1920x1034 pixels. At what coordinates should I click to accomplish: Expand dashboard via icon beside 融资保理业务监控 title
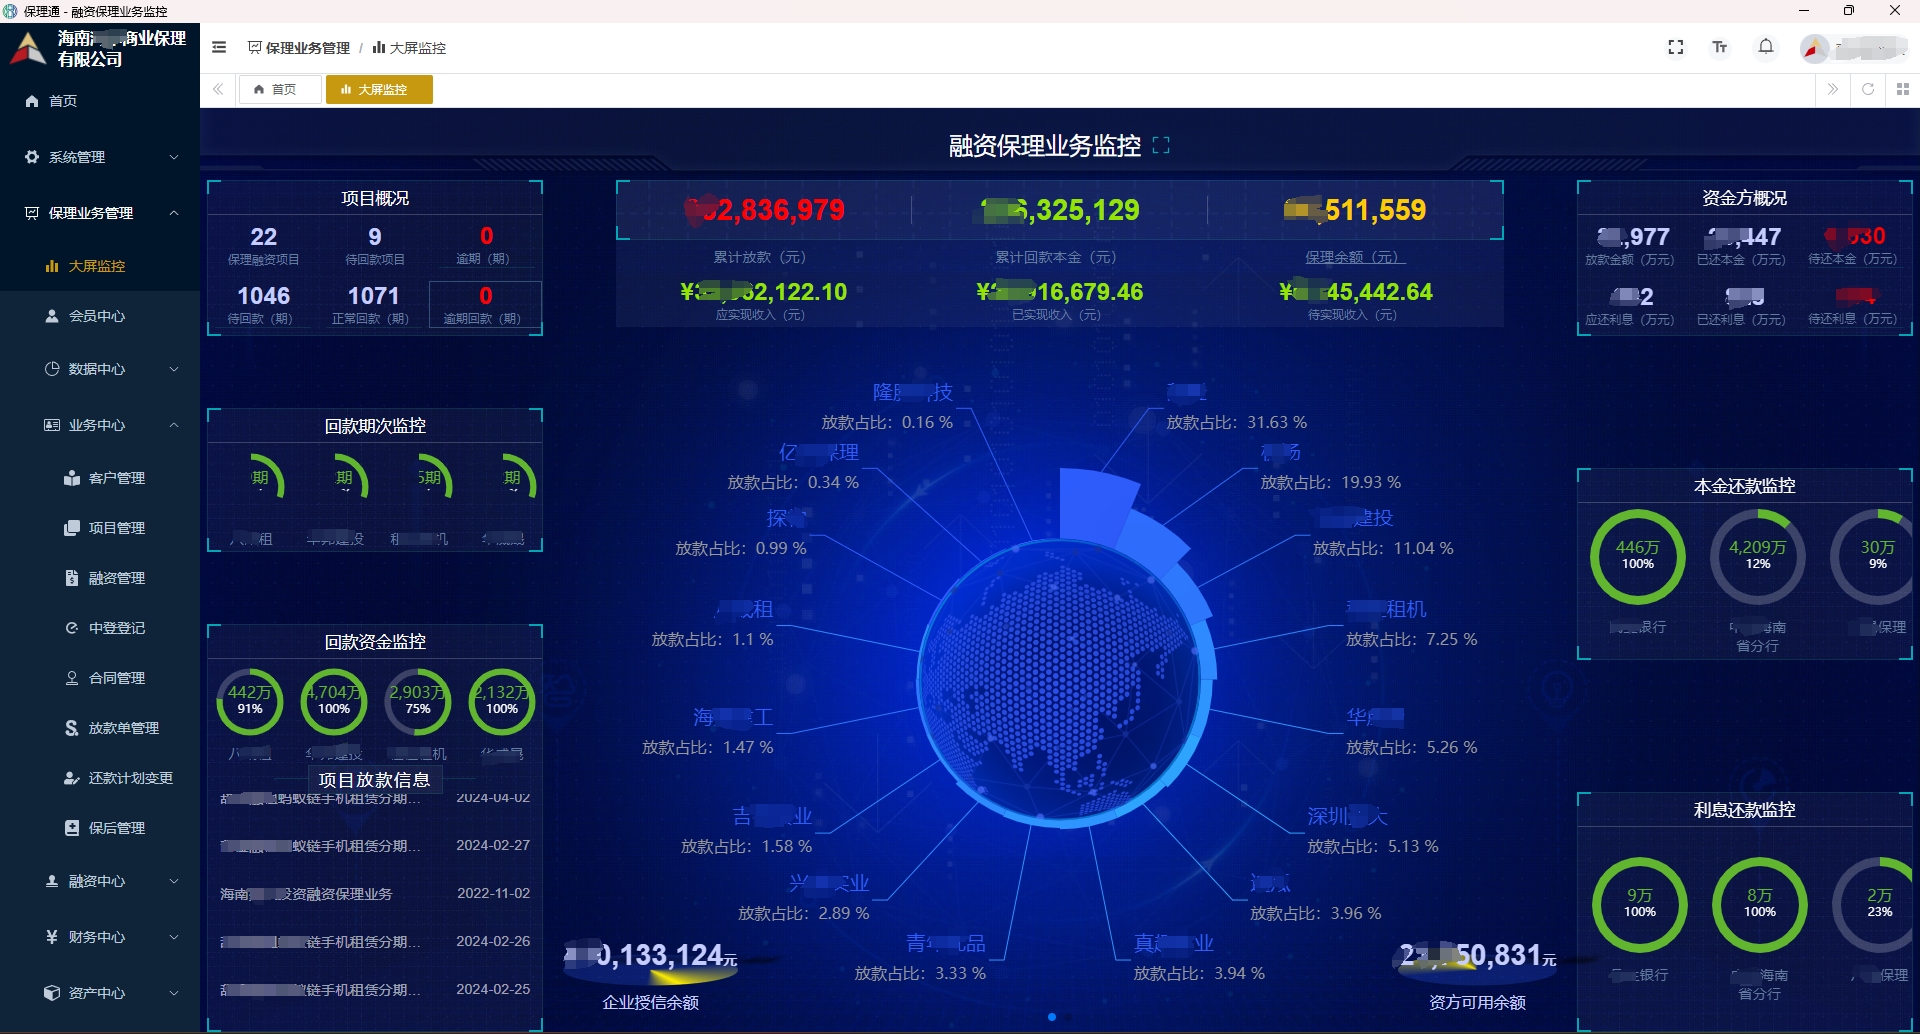tap(1161, 146)
